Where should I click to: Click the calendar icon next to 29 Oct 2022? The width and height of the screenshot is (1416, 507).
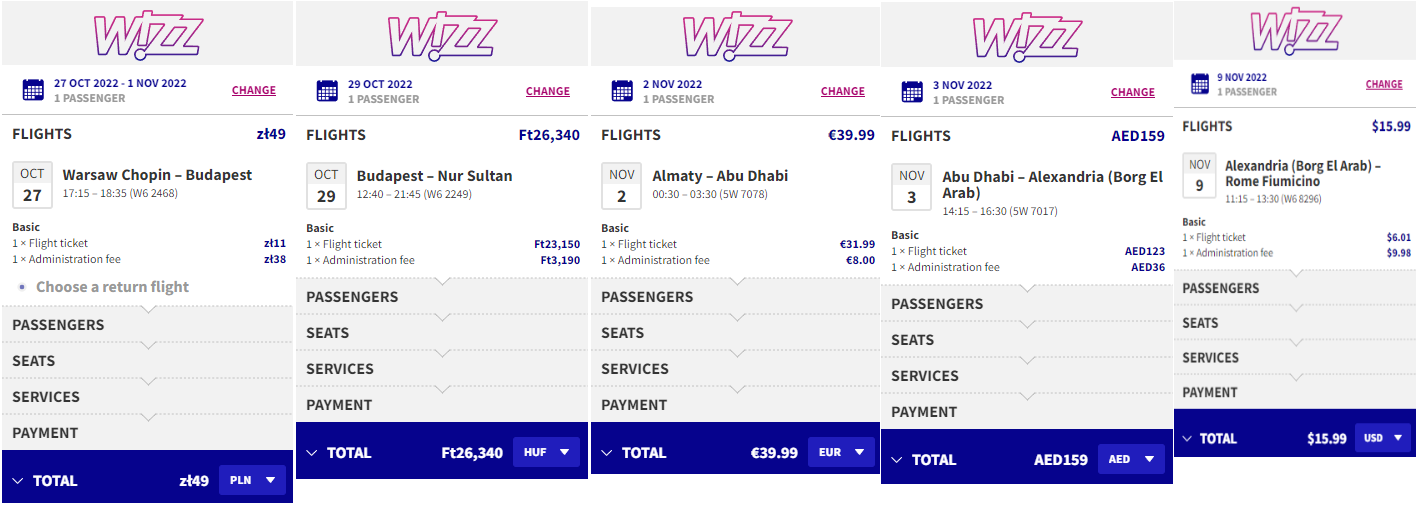coord(327,91)
